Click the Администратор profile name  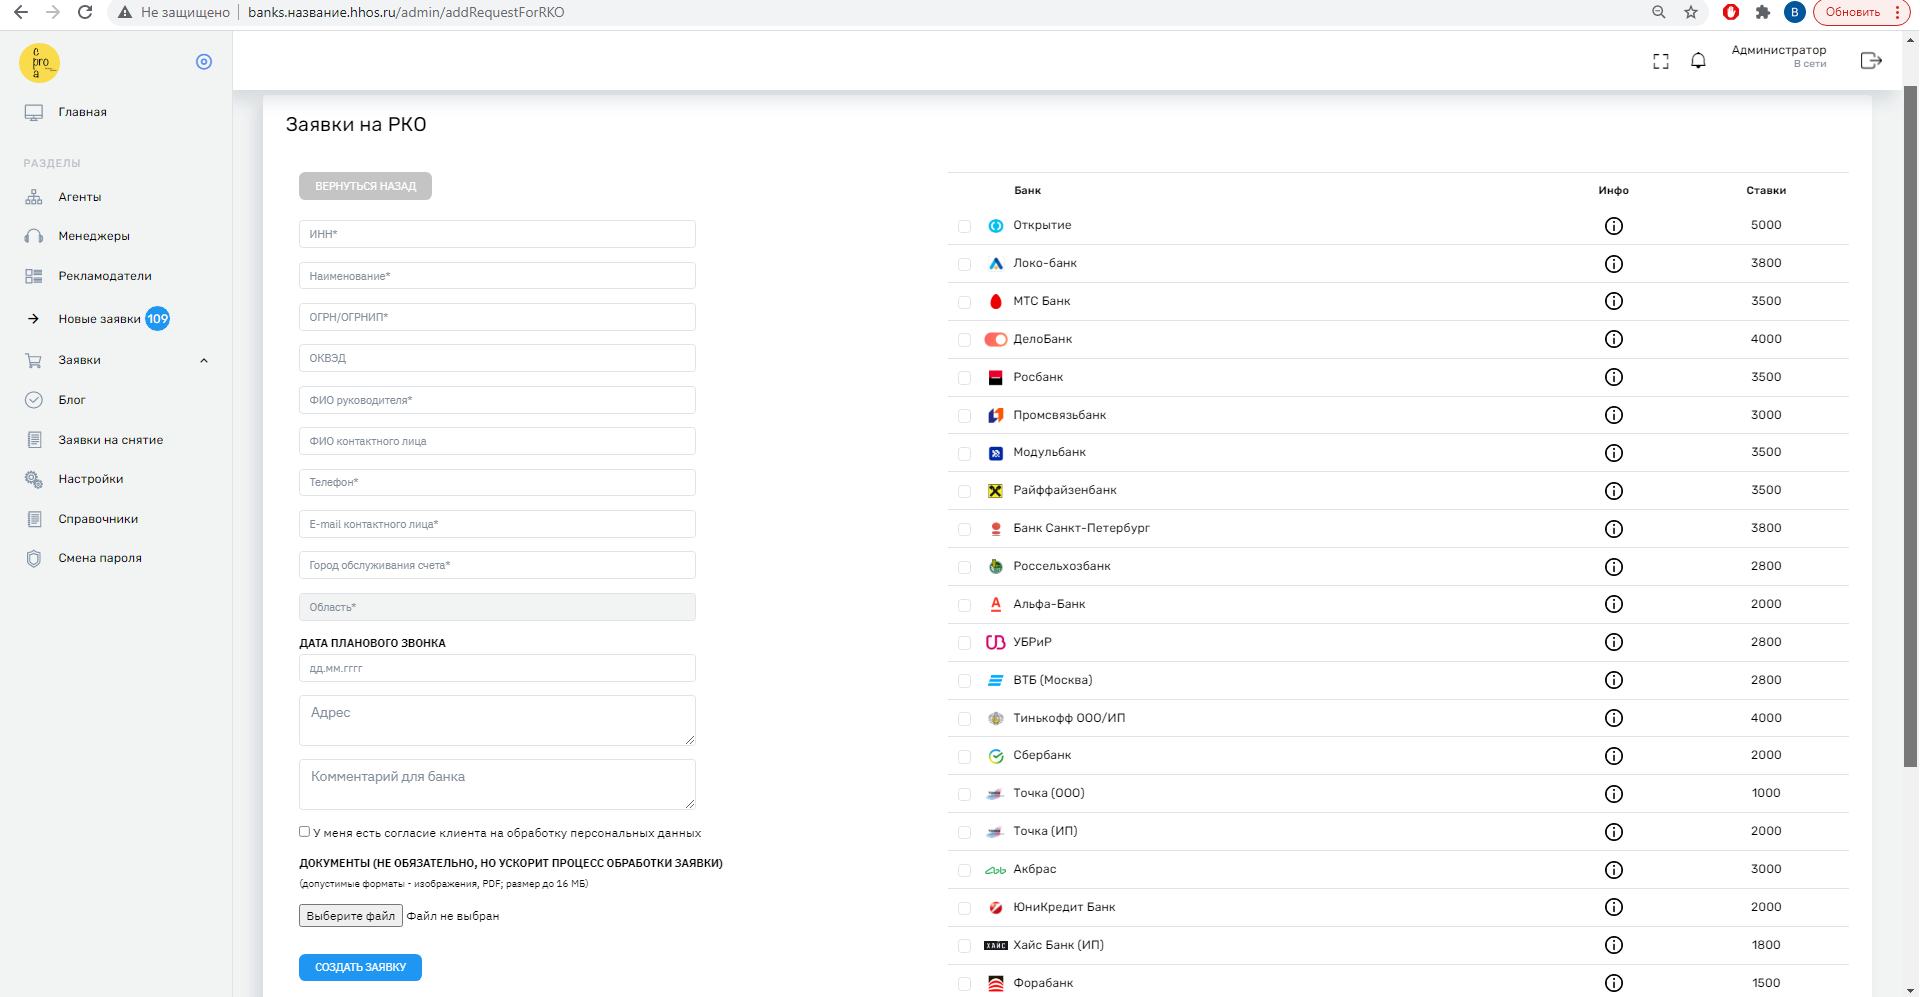point(1778,50)
